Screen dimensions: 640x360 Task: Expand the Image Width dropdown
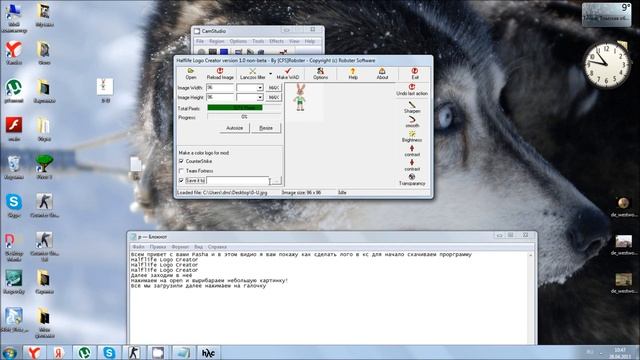click(x=260, y=88)
